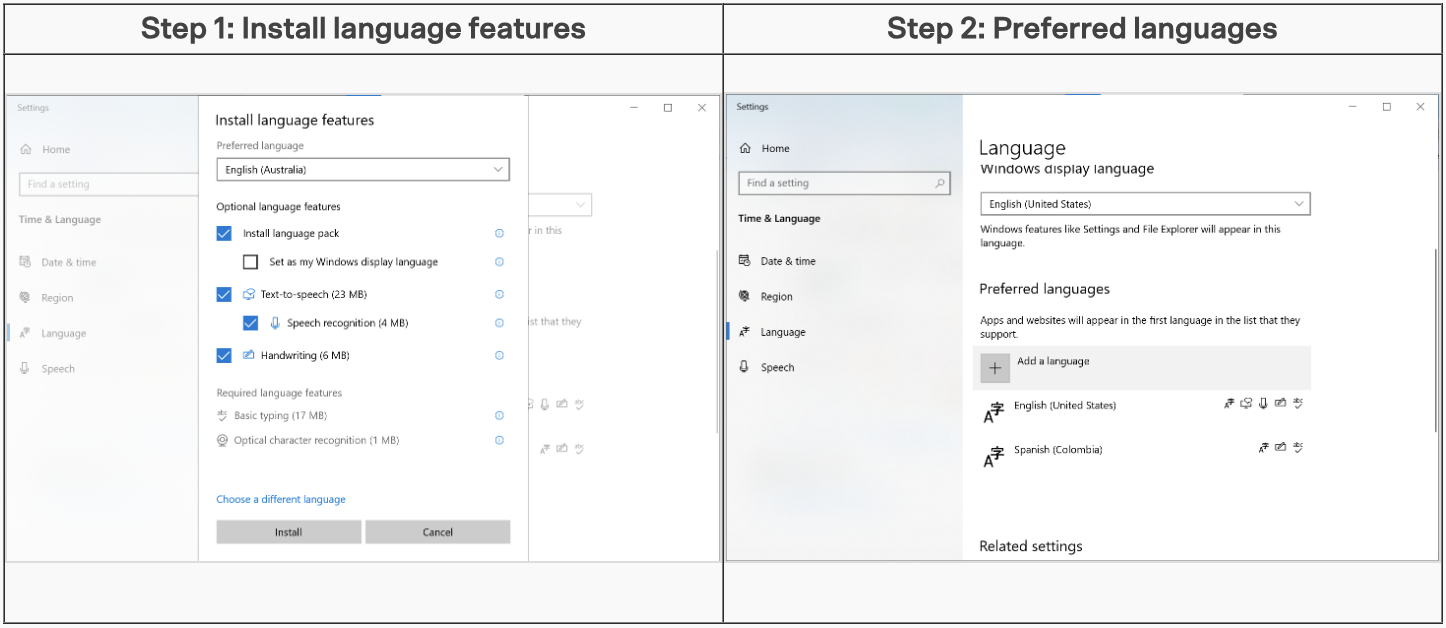Expand the Windows display language dropdown
The height and width of the screenshot is (628, 1446).
click(x=1144, y=204)
